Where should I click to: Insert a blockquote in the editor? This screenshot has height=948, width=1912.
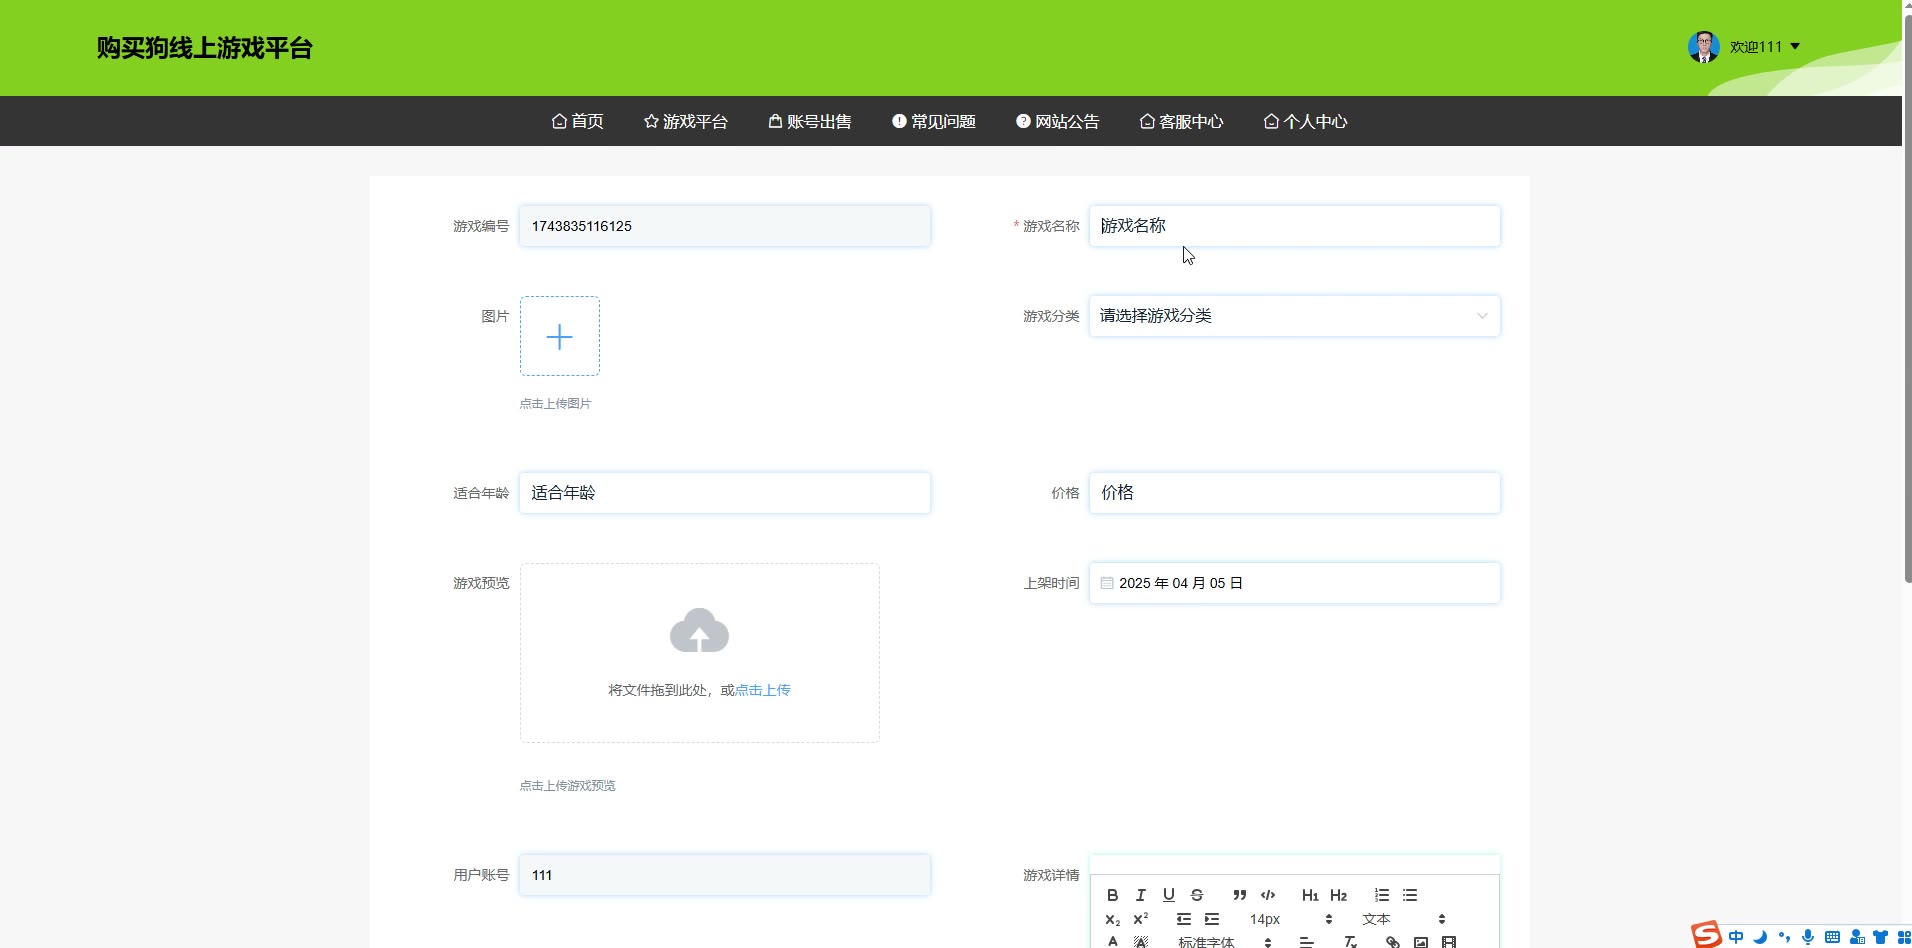click(1239, 895)
